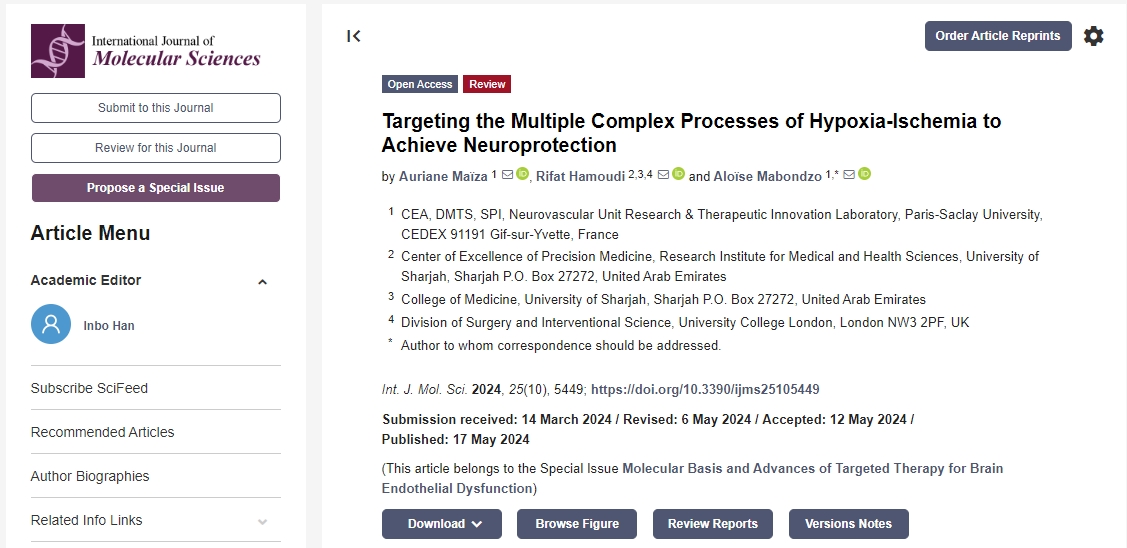Open article settings gear icon
Screen dimensions: 1127x548
(1094, 36)
